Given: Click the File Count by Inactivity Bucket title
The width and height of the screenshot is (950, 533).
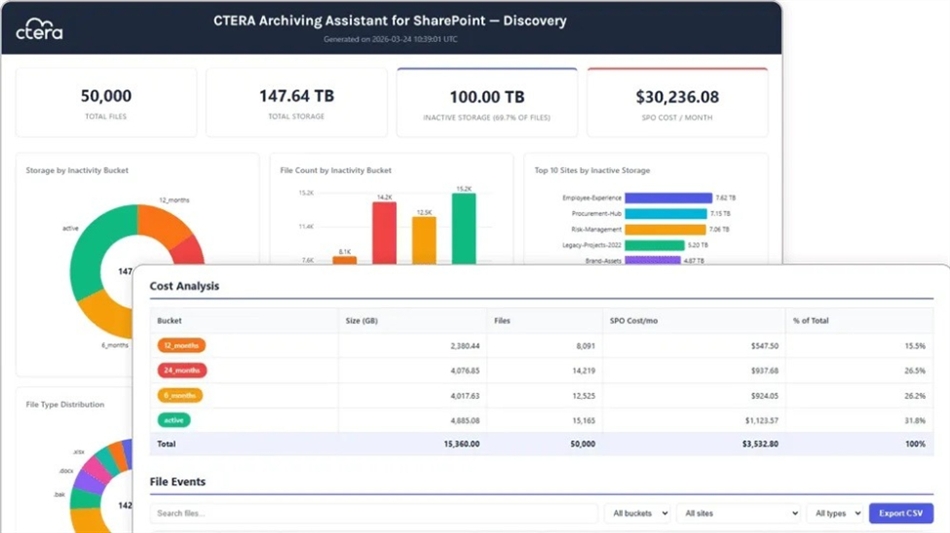Looking at the screenshot, I should coord(336,170).
